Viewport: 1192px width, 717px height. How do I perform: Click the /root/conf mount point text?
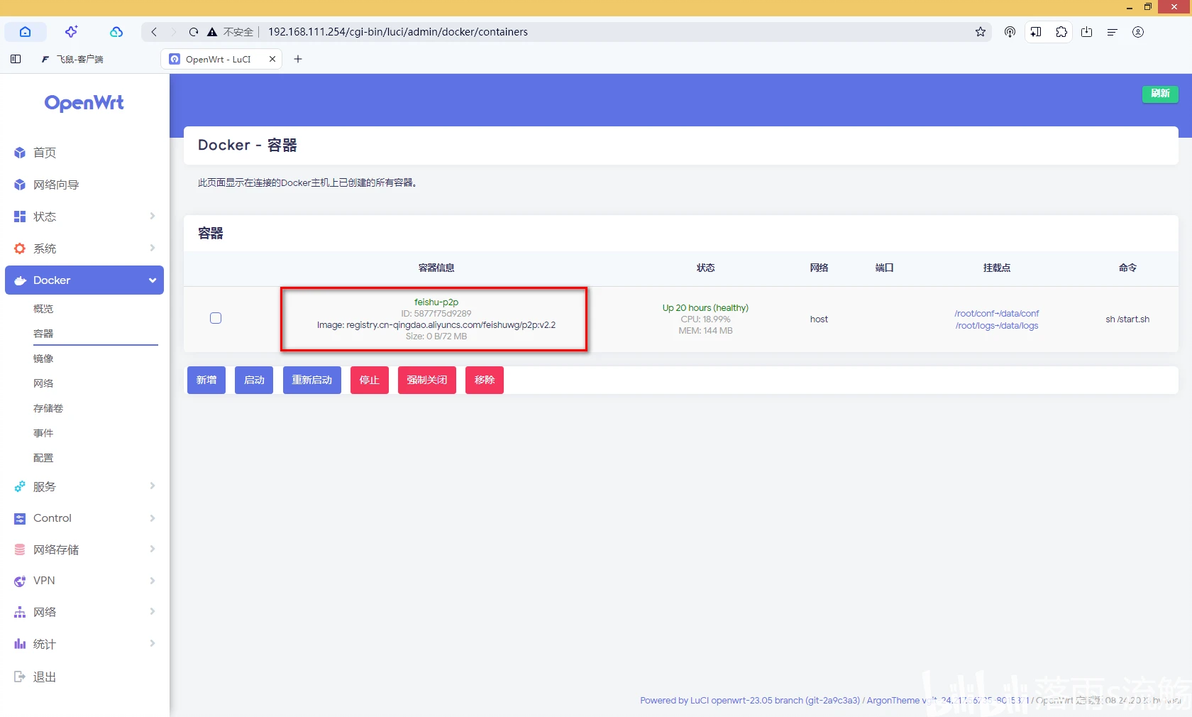pyautogui.click(x=997, y=313)
